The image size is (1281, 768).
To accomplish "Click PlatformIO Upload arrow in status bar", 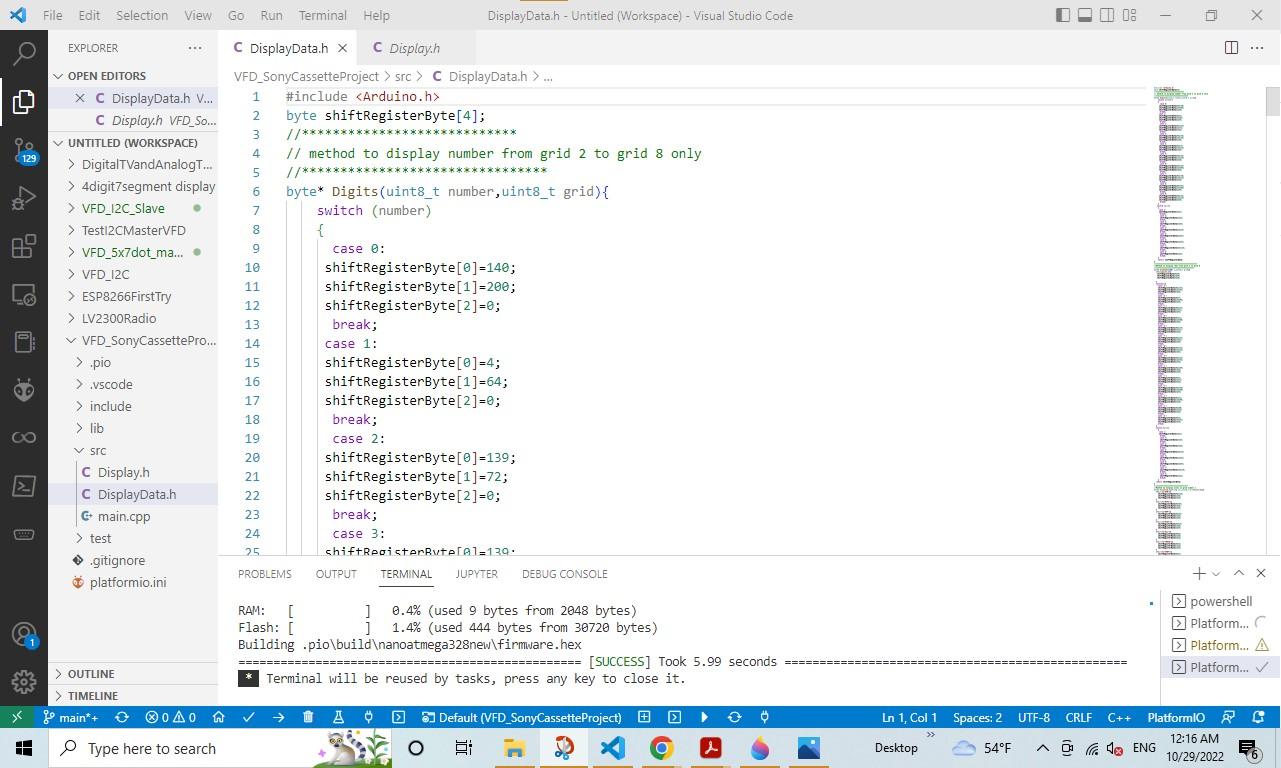I will pyautogui.click(x=278, y=717).
